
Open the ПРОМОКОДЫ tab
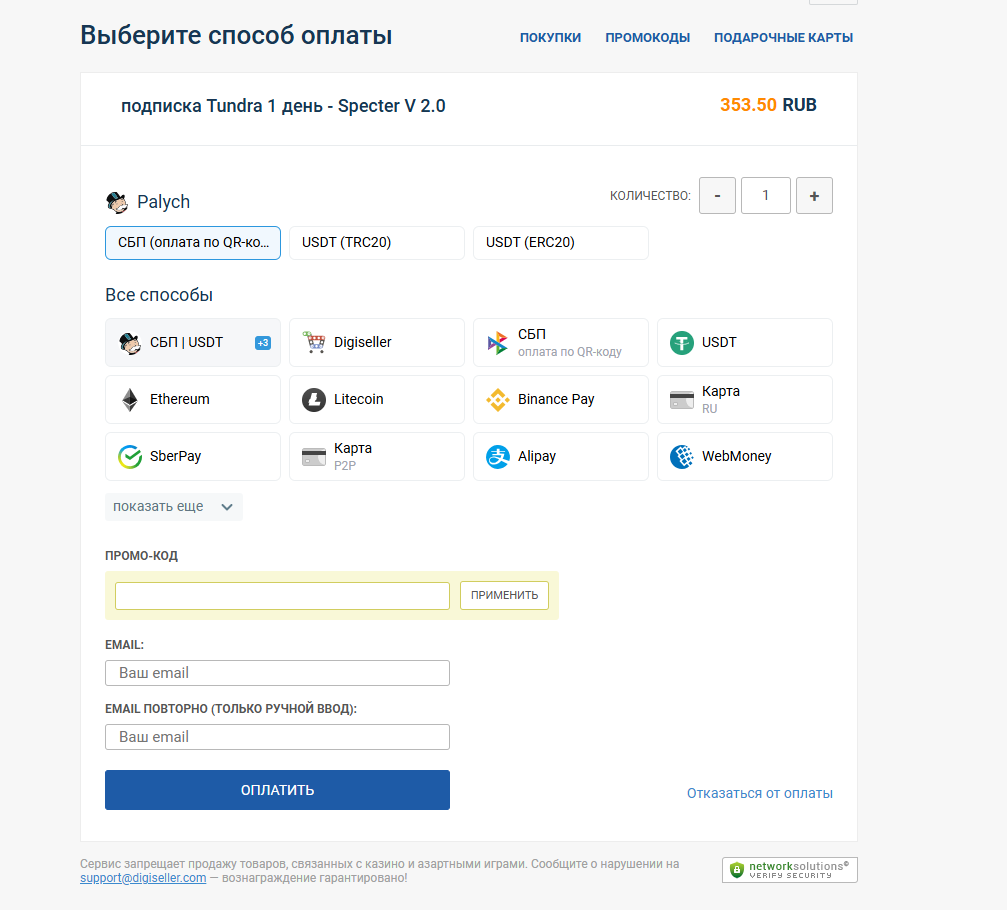click(x=647, y=38)
